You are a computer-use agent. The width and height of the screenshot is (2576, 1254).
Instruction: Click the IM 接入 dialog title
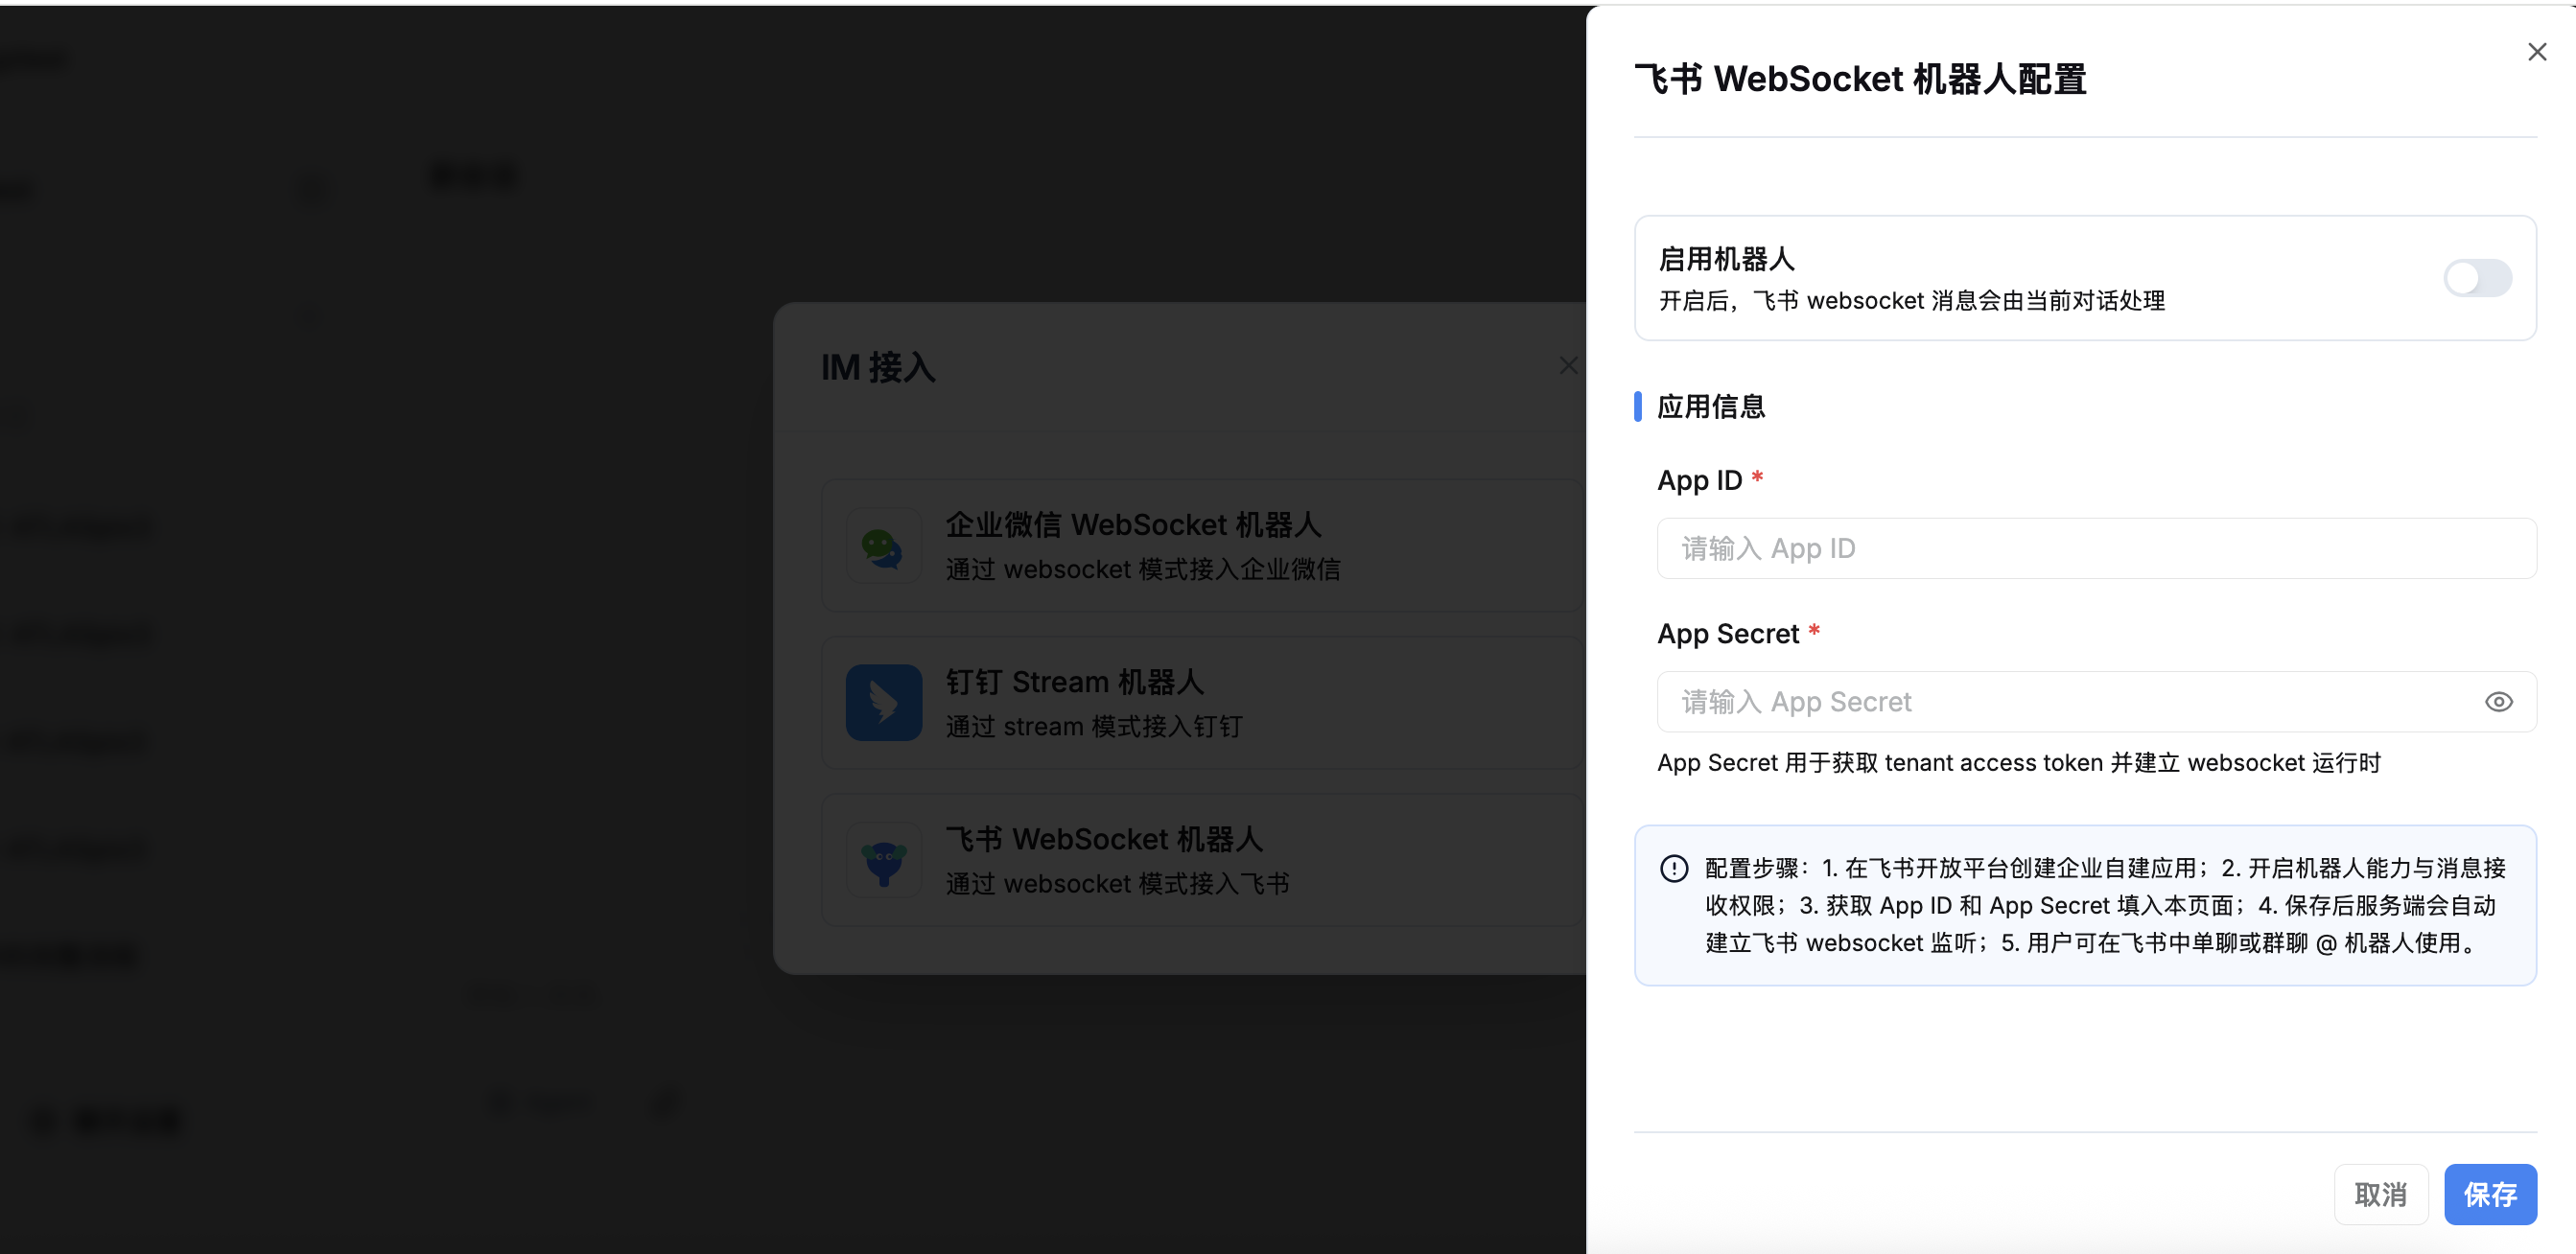[x=878, y=367]
